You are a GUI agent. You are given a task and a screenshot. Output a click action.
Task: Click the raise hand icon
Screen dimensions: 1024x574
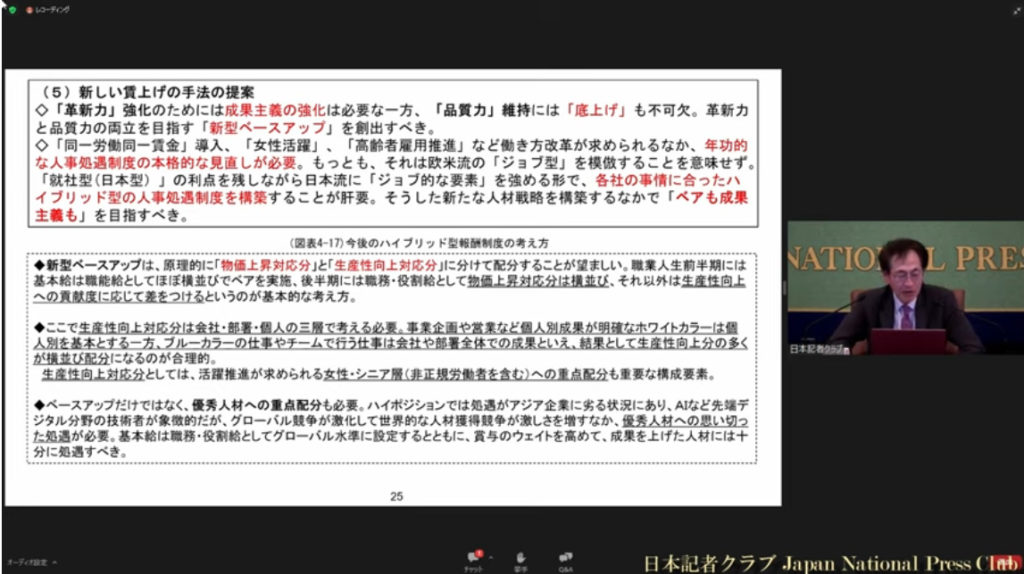[520, 558]
